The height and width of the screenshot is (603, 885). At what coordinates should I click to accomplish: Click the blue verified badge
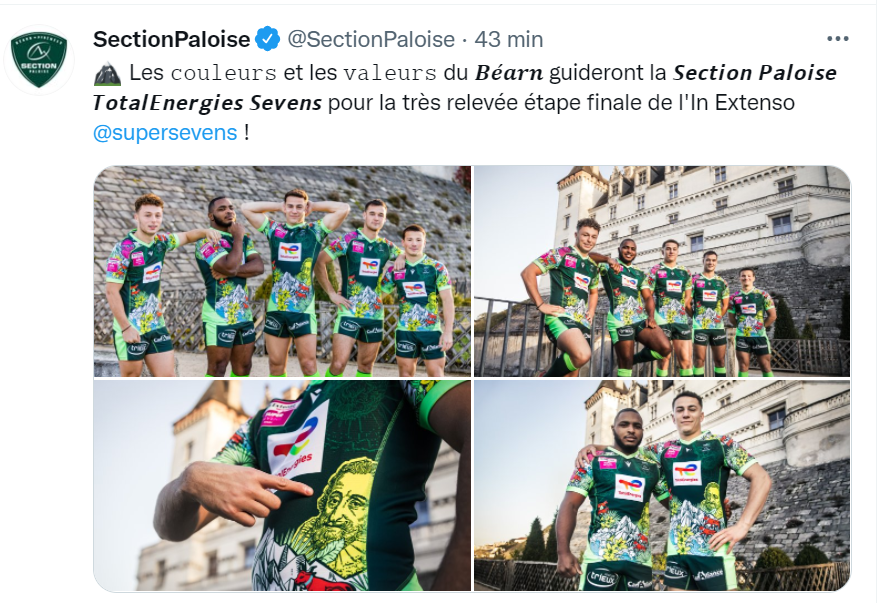pyautogui.click(x=268, y=40)
